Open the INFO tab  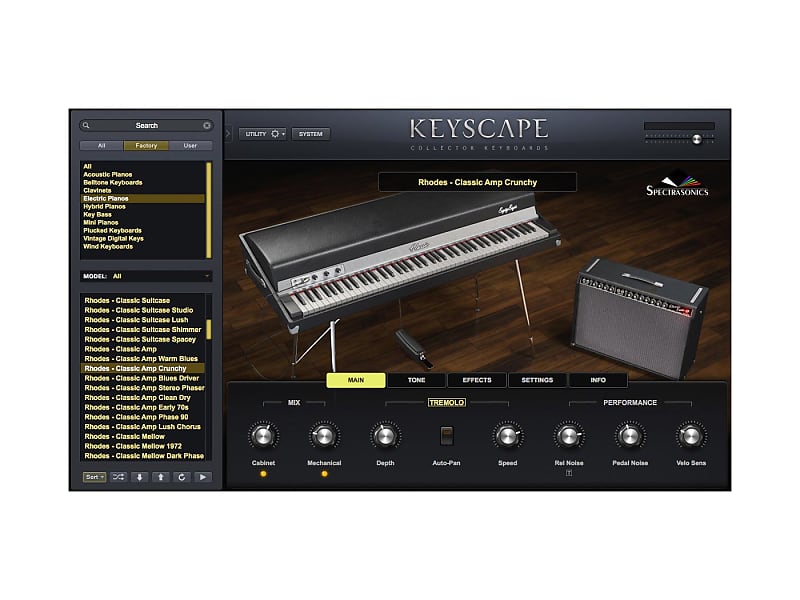coord(598,380)
